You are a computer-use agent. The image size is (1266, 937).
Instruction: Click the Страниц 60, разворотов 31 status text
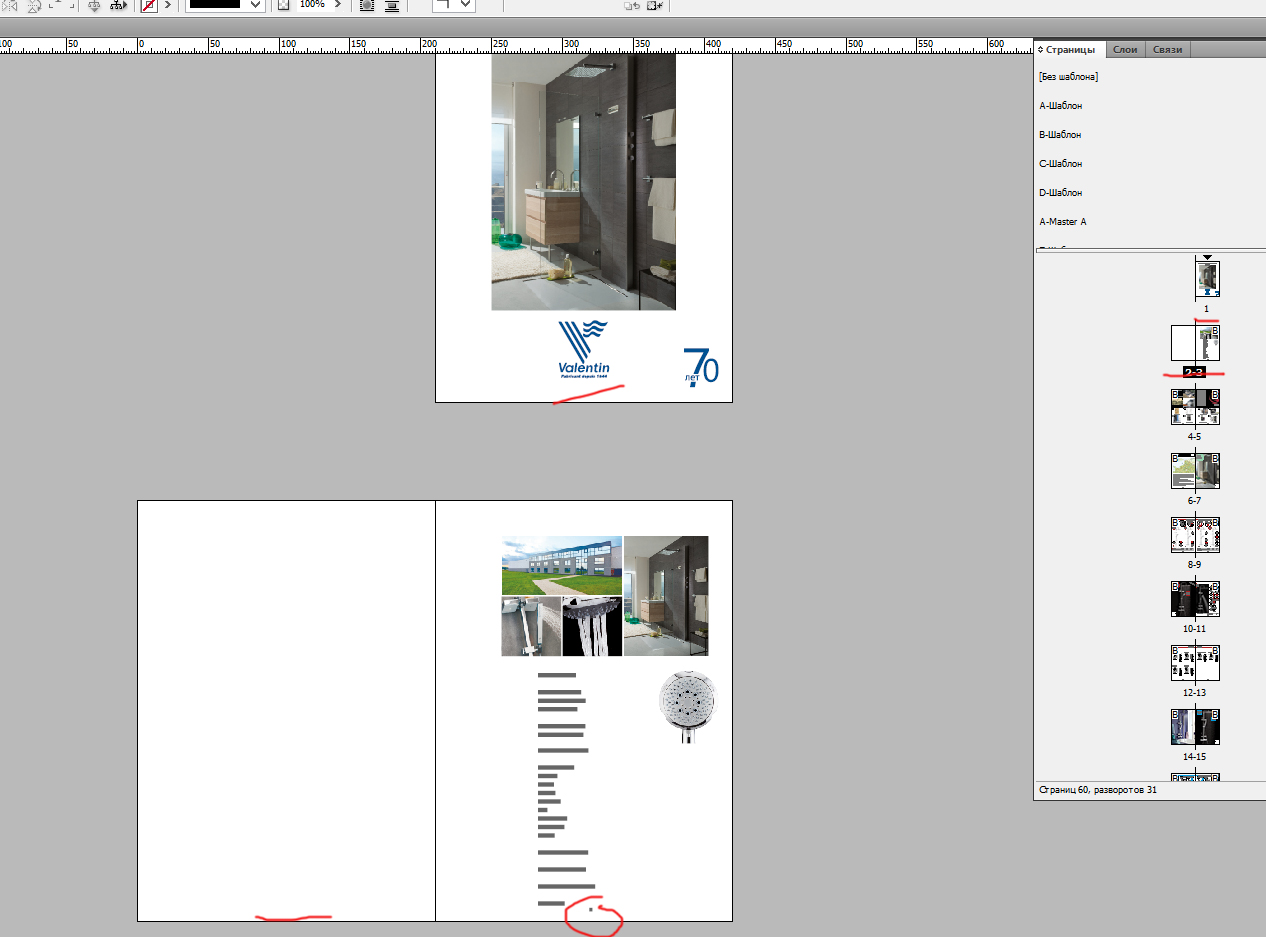pyautogui.click(x=1098, y=790)
